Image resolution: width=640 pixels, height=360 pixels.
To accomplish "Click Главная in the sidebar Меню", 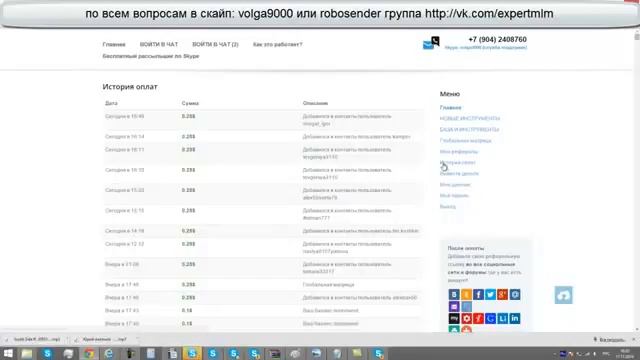I will click(x=451, y=108).
